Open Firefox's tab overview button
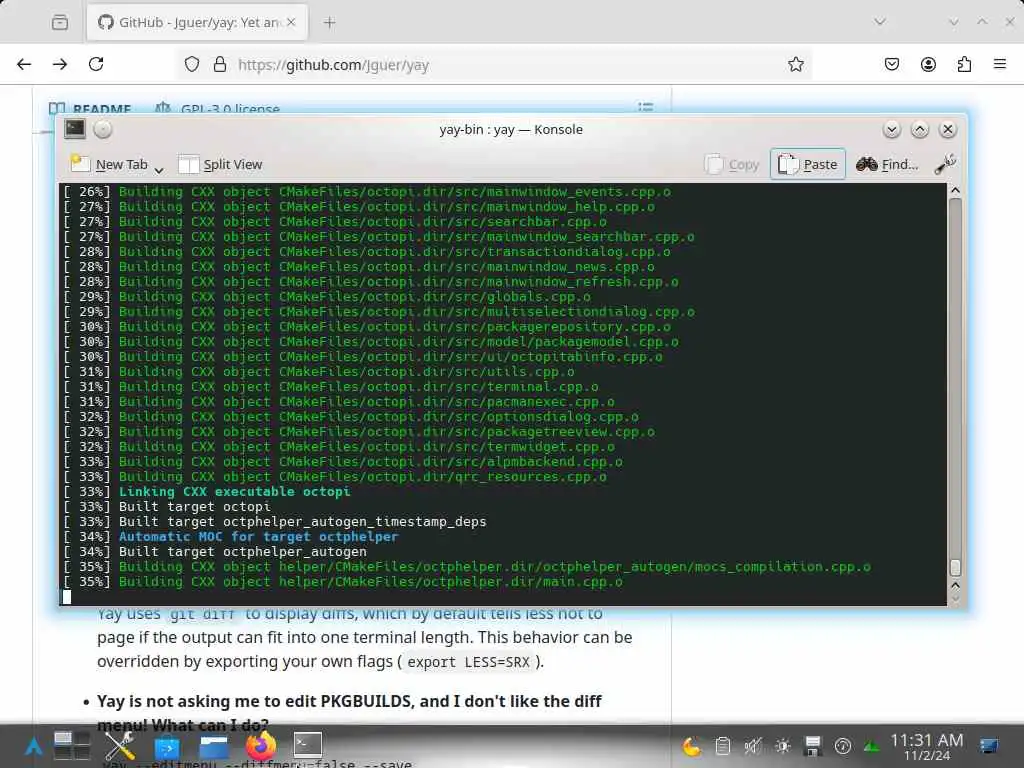This screenshot has width=1024, height=768. 59,22
